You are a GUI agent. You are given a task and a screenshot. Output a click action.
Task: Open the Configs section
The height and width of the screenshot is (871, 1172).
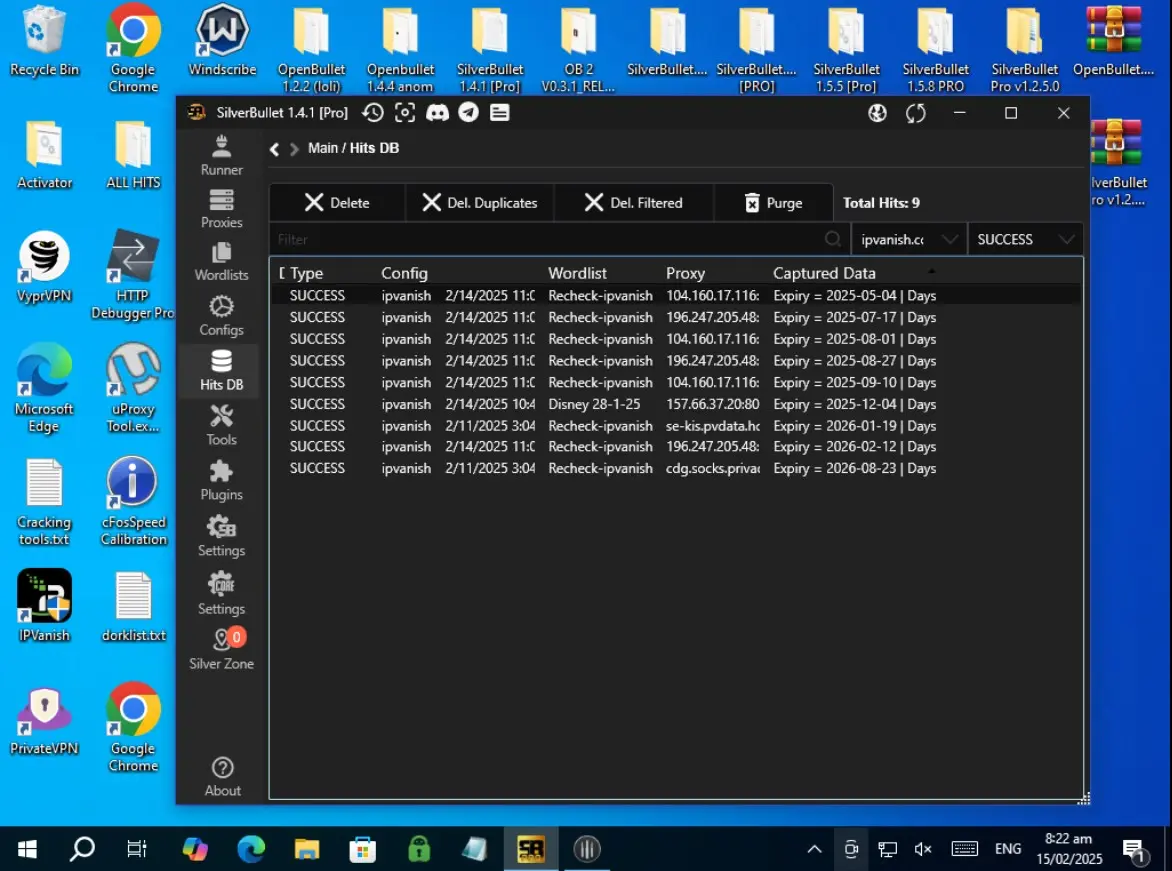click(x=221, y=316)
